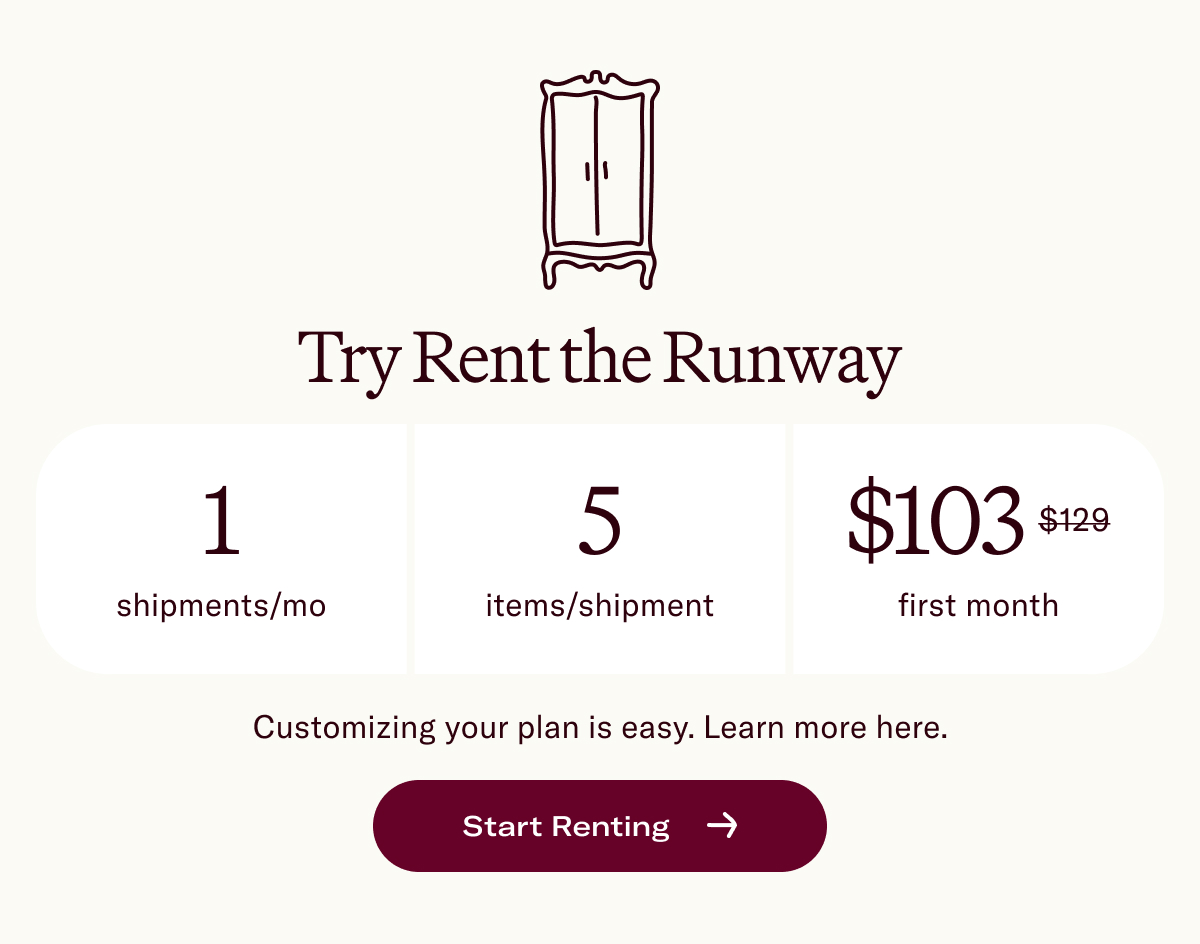Screen dimensions: 1200x944
Task: Select the 5 items/shipment card
Action: (x=598, y=548)
